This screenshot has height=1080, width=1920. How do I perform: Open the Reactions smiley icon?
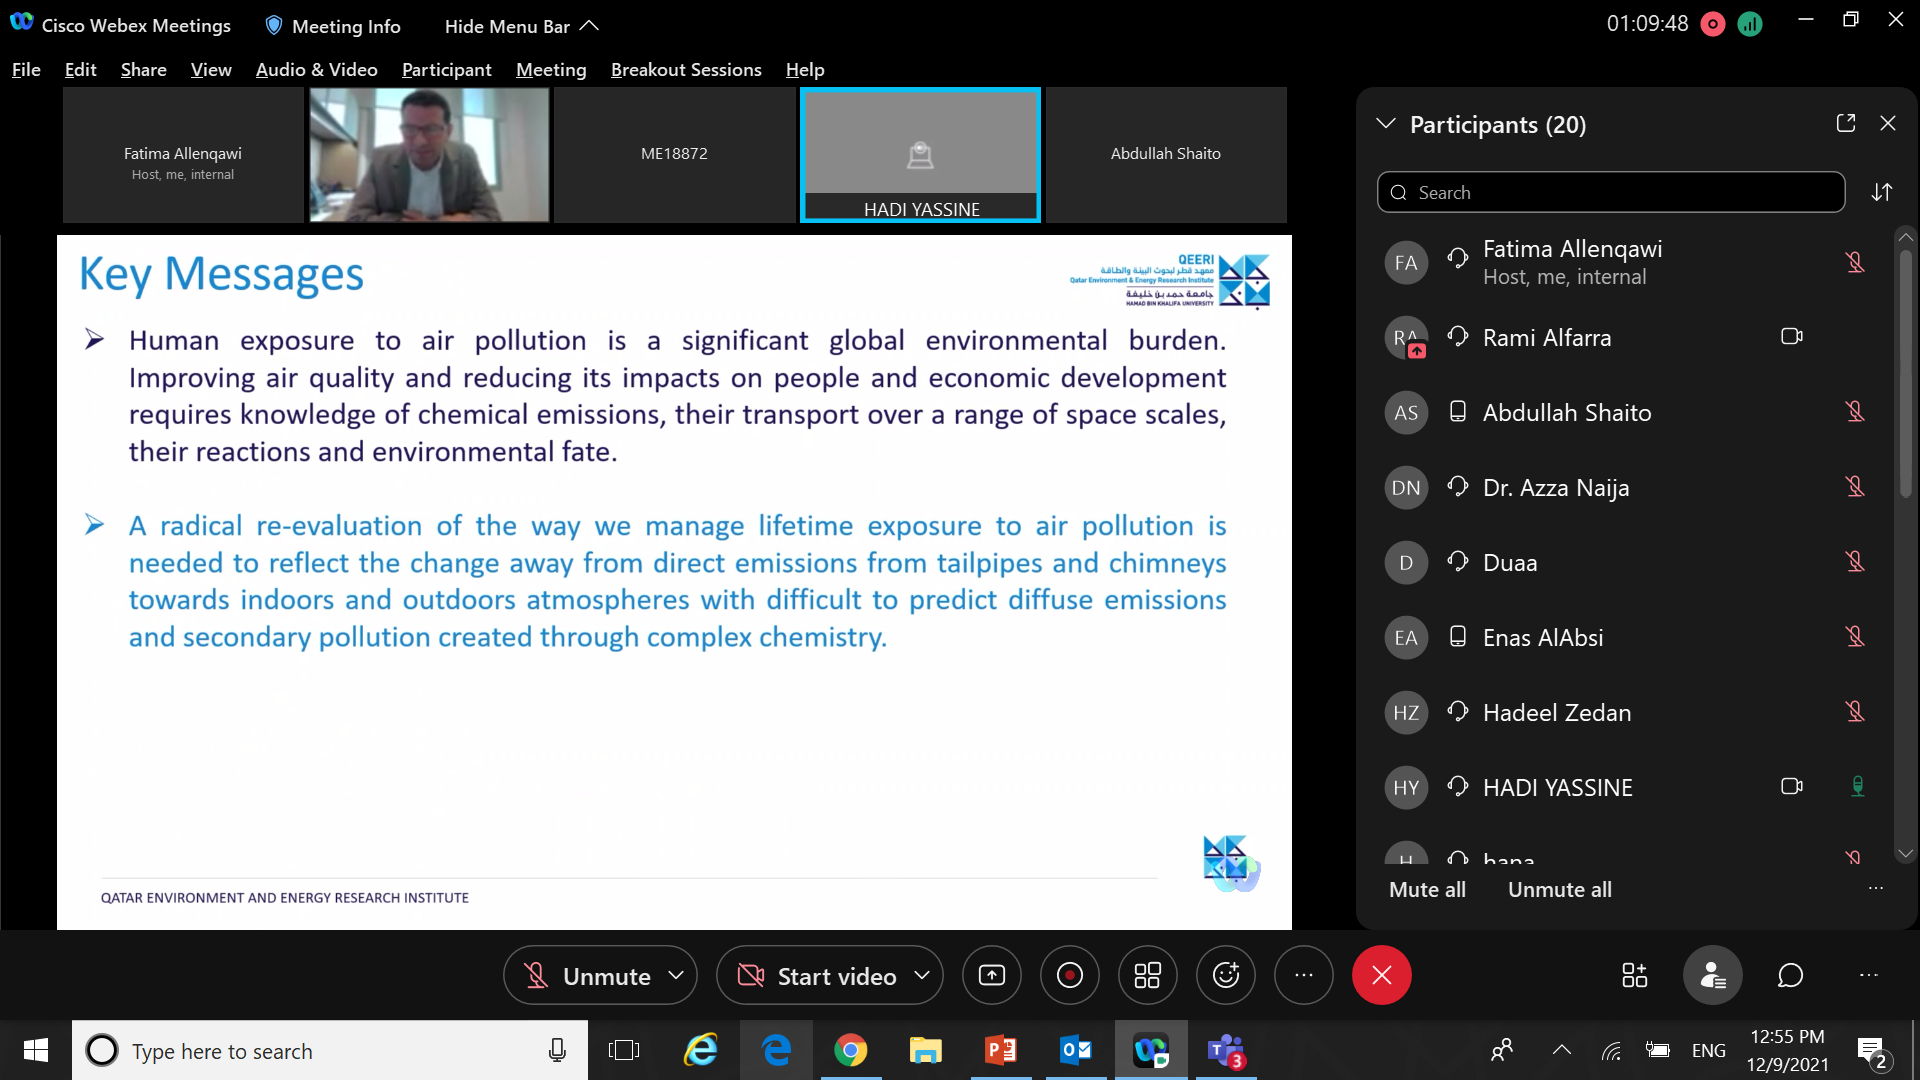click(1225, 975)
